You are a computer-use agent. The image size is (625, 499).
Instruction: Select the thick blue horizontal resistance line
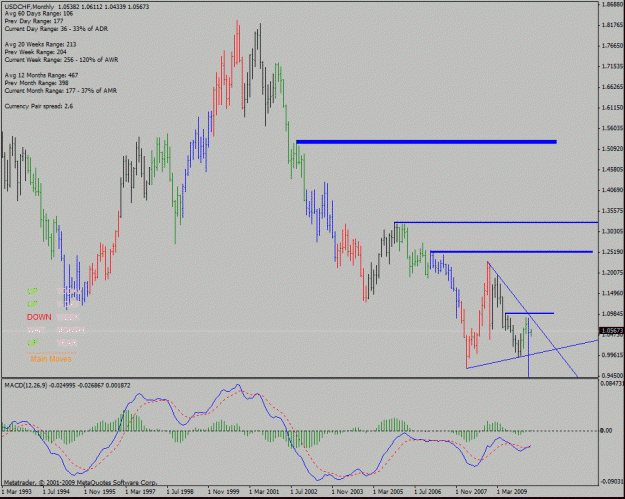click(x=426, y=141)
